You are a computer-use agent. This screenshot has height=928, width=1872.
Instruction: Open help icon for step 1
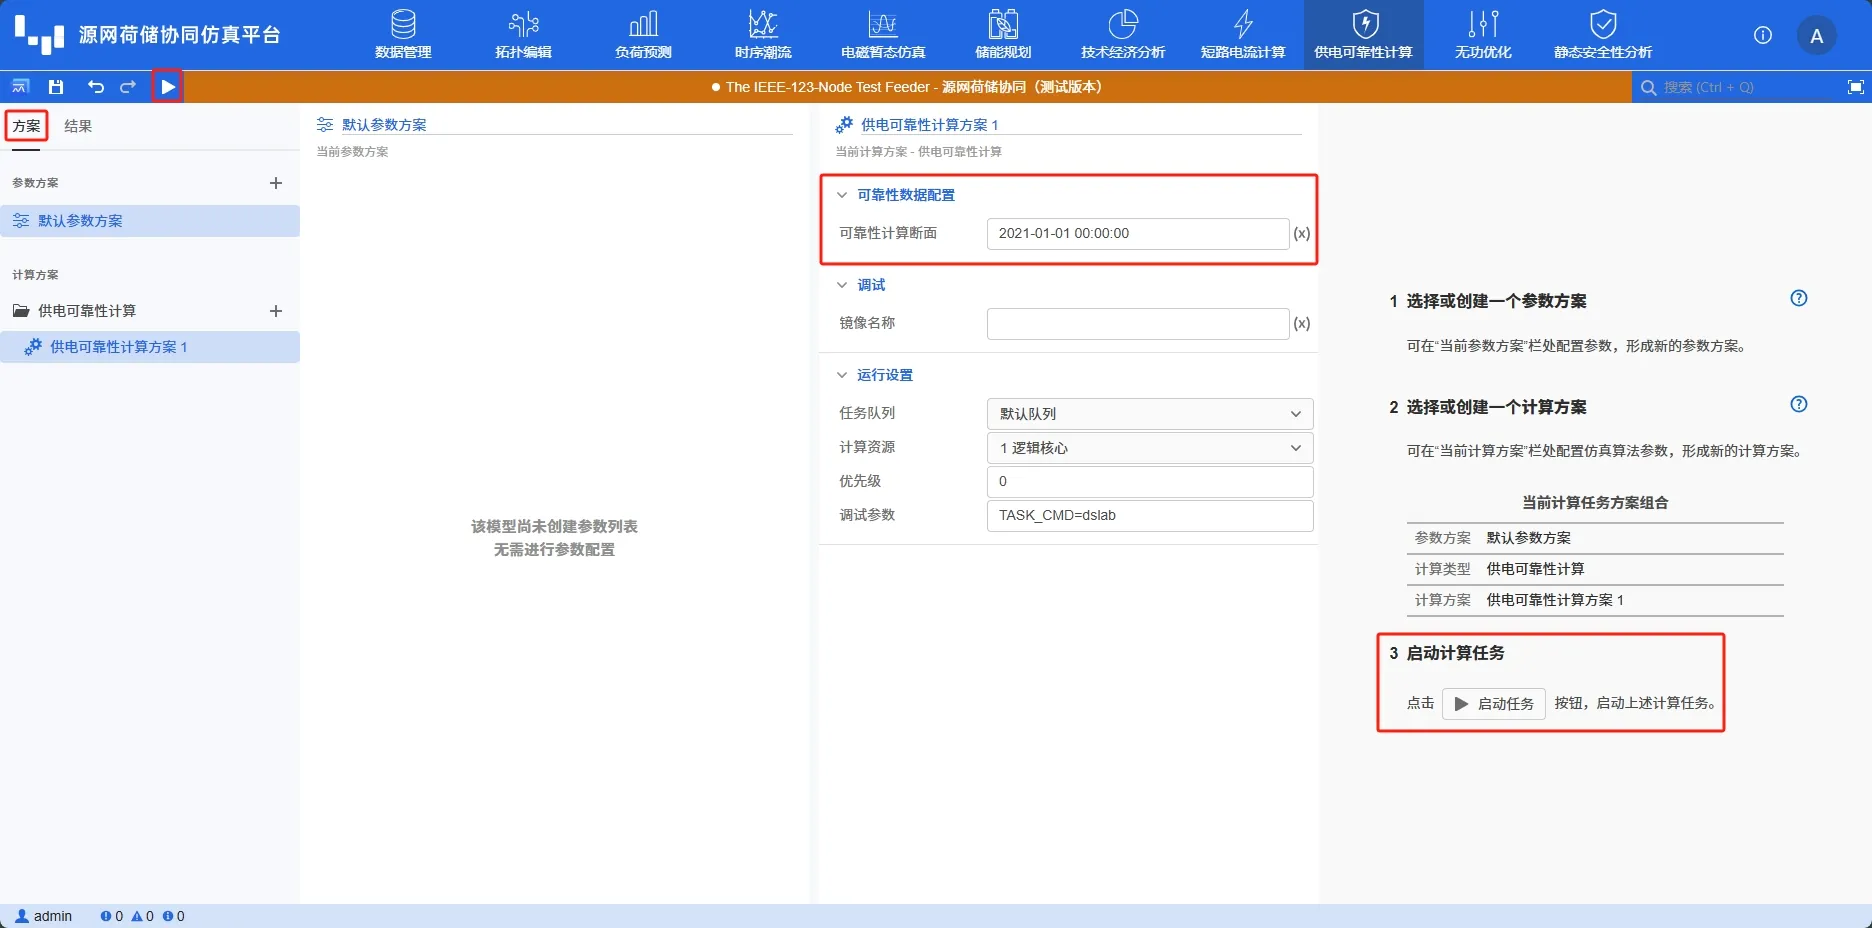click(1798, 298)
